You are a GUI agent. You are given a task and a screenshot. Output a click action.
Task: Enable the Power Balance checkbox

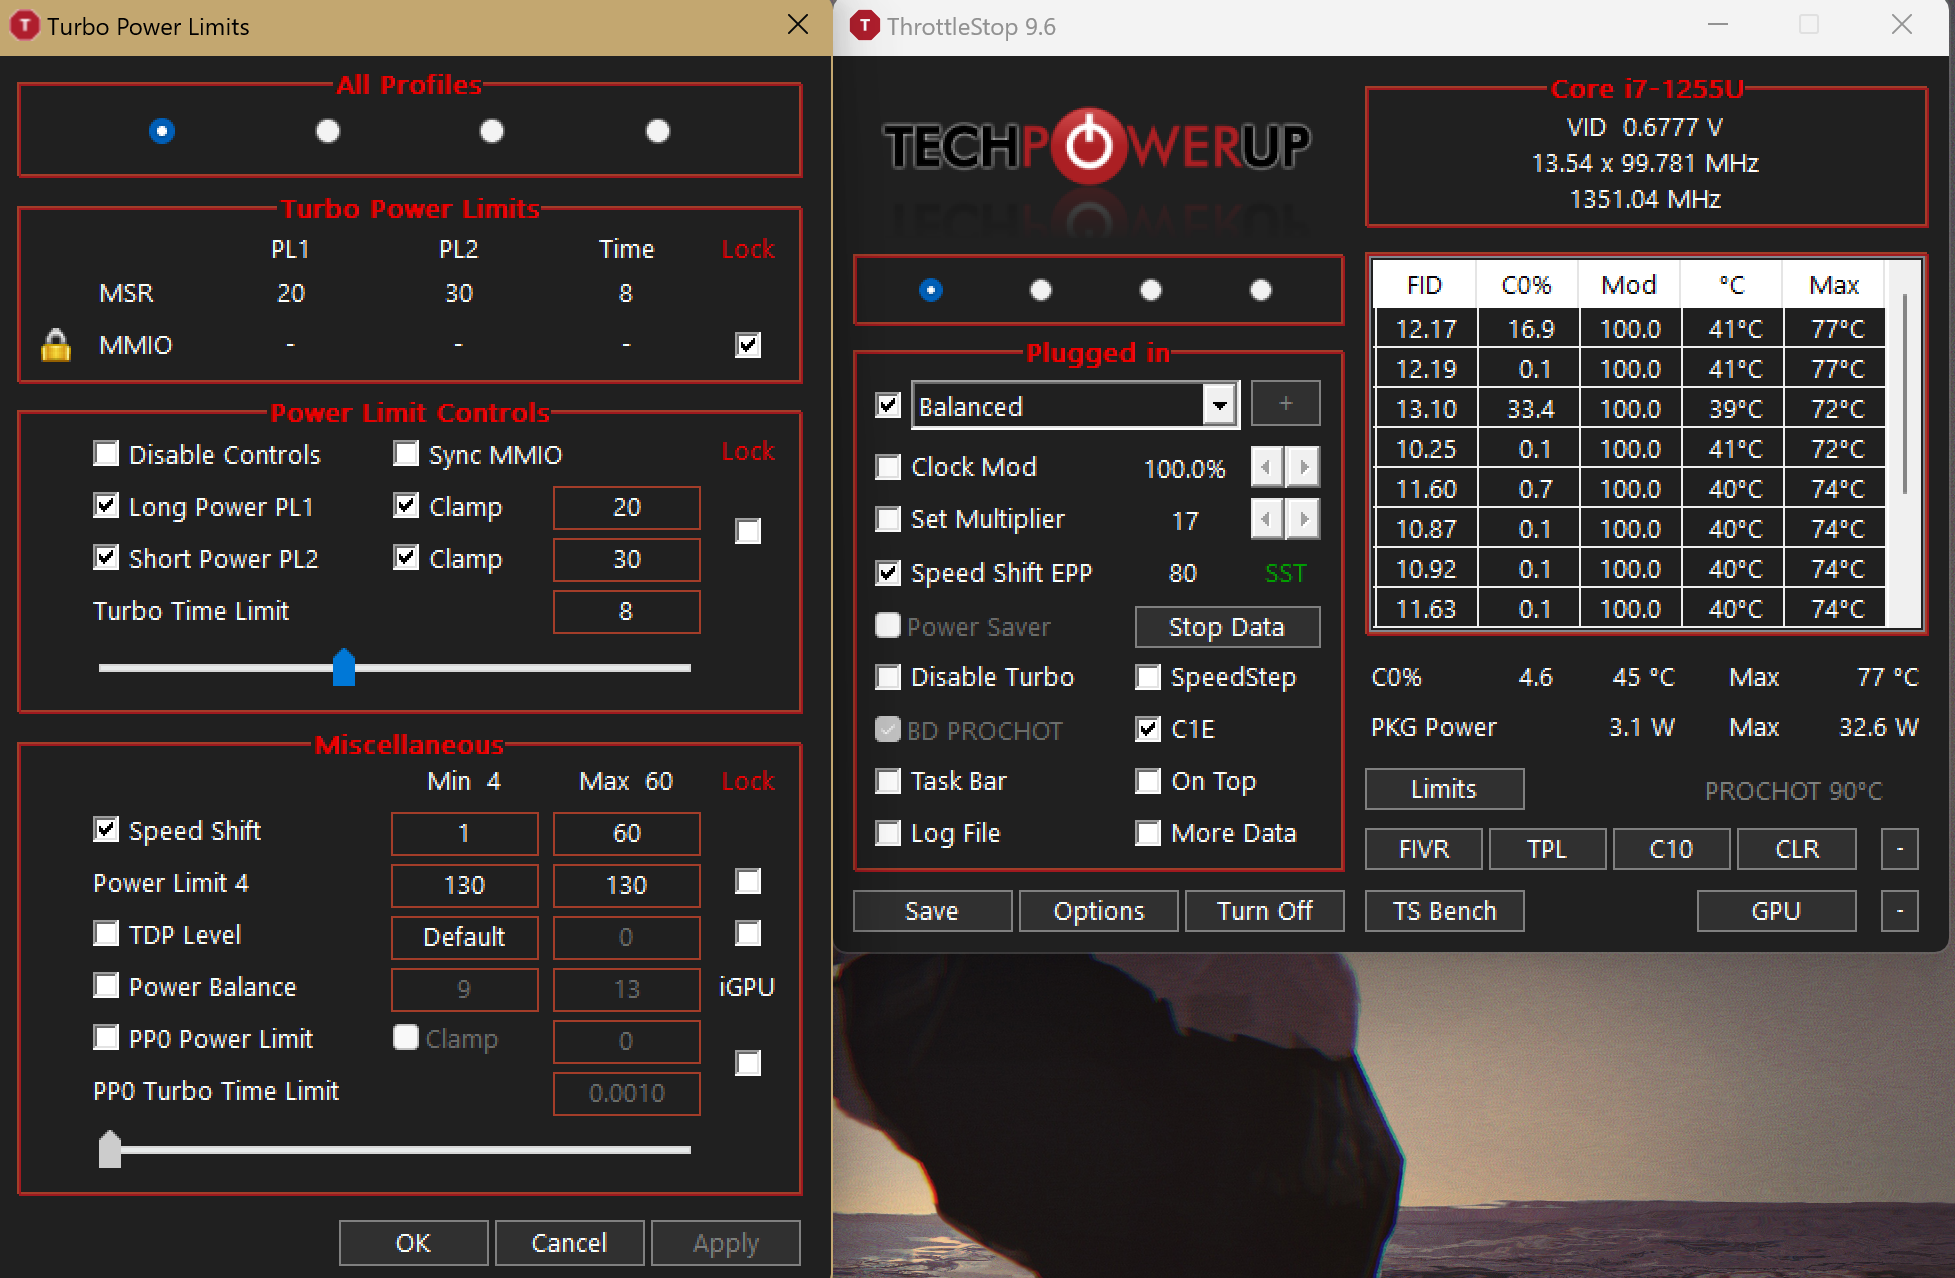106,986
